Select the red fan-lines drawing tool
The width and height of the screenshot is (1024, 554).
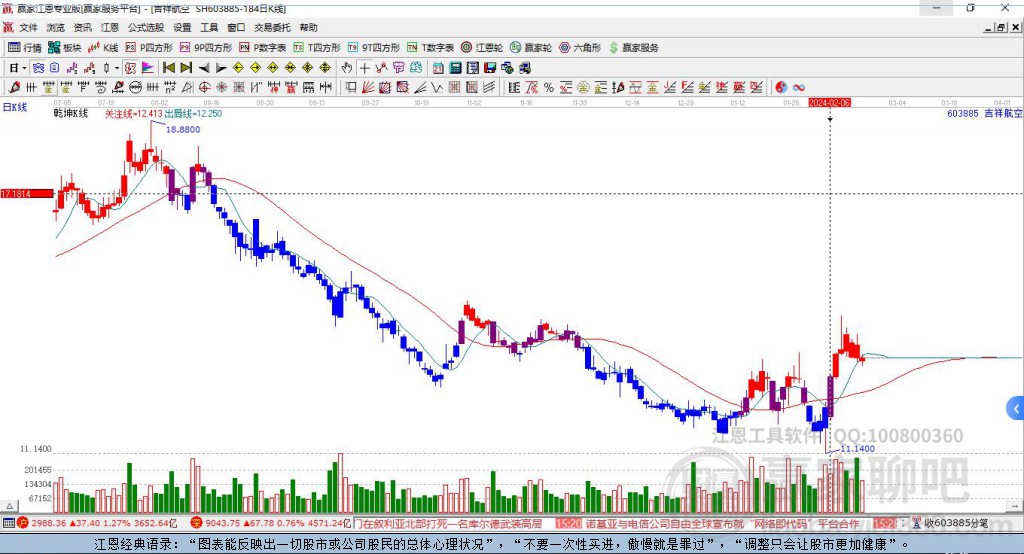click(x=368, y=88)
